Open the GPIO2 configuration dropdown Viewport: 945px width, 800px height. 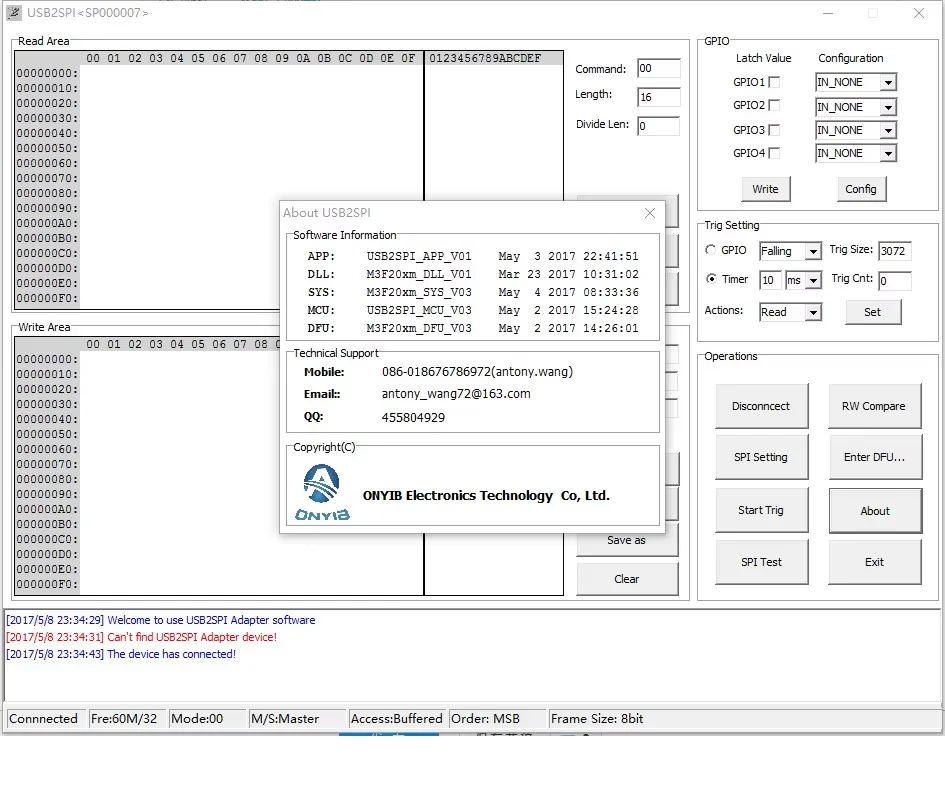(x=888, y=107)
